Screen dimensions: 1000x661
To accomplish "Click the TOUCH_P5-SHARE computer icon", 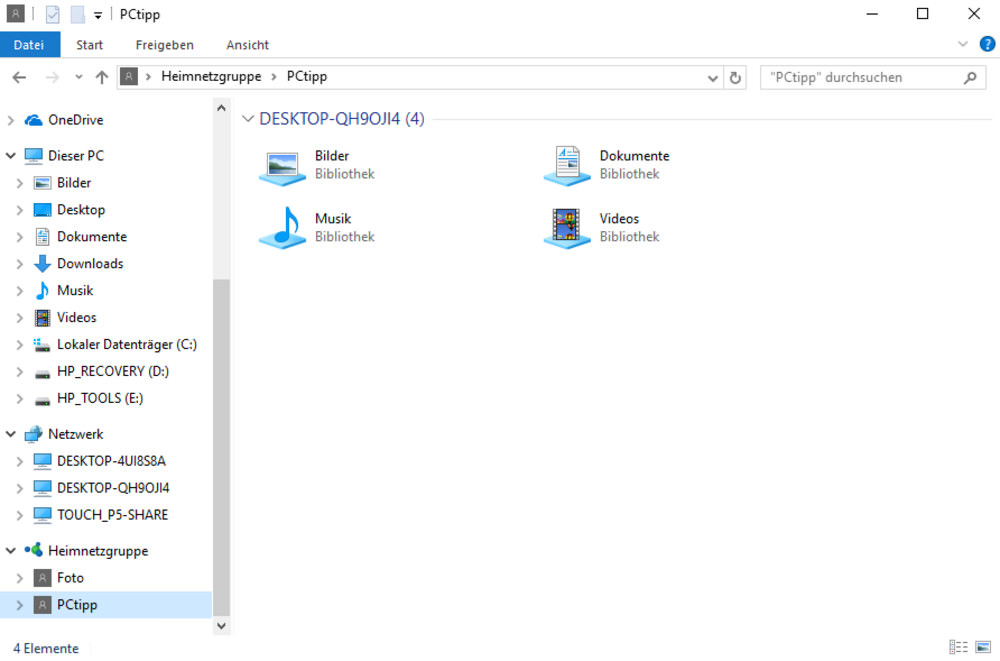I will (x=42, y=514).
